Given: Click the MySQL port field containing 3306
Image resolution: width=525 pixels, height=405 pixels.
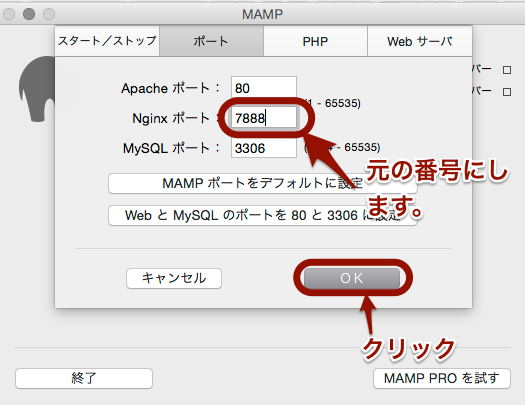Looking at the screenshot, I should tap(264, 148).
